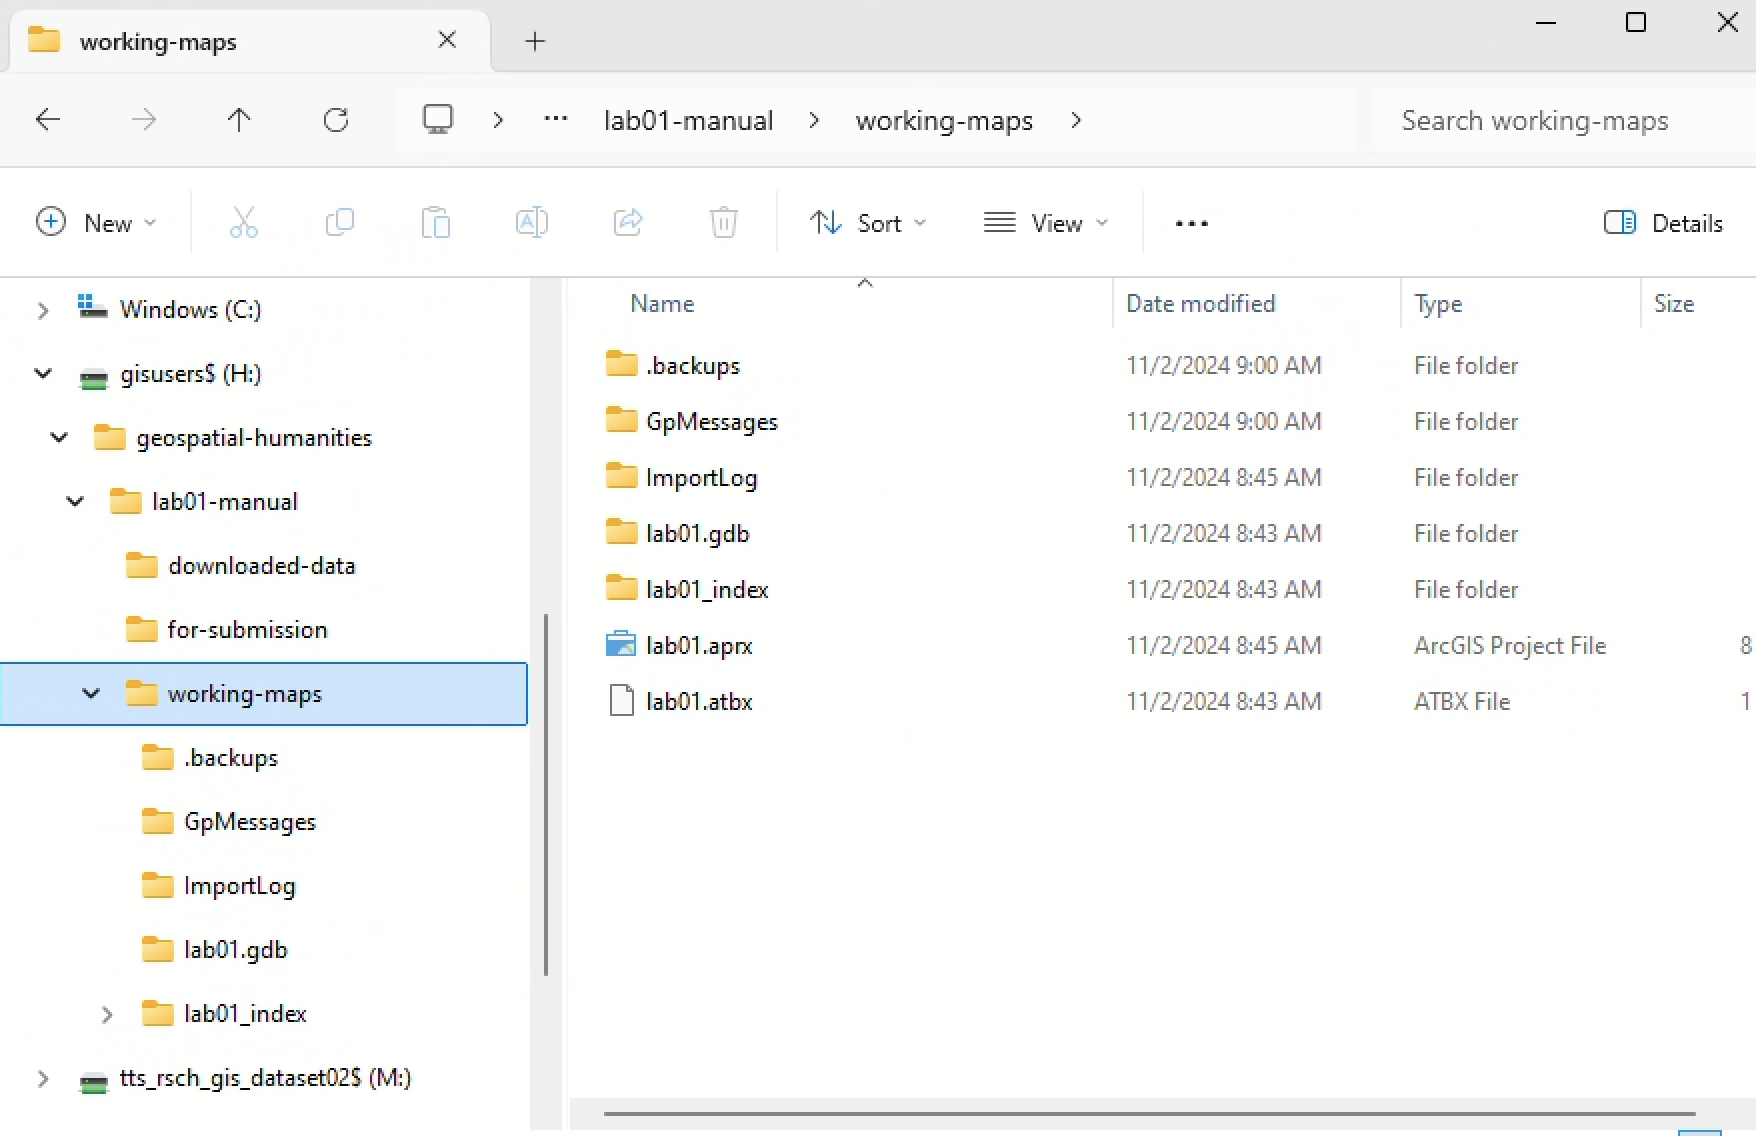The height and width of the screenshot is (1136, 1756).
Task: Open the View dropdown menu
Action: pyautogui.click(x=1045, y=223)
